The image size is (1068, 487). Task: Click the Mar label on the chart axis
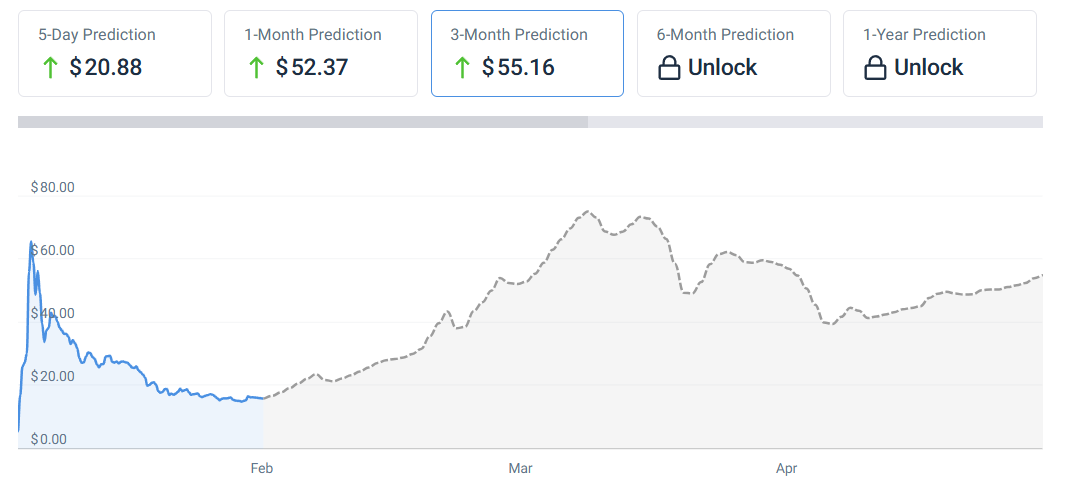coord(520,468)
